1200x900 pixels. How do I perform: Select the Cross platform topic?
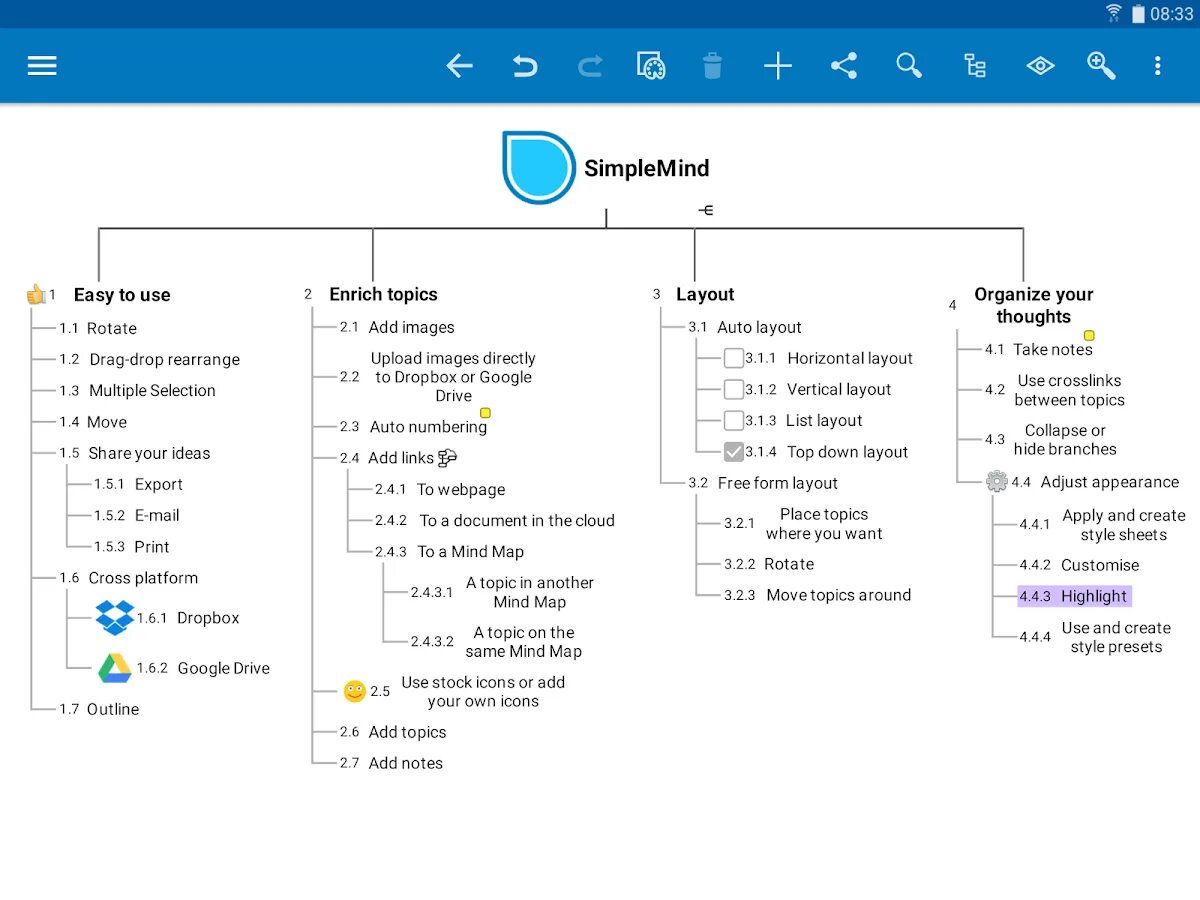tap(143, 578)
